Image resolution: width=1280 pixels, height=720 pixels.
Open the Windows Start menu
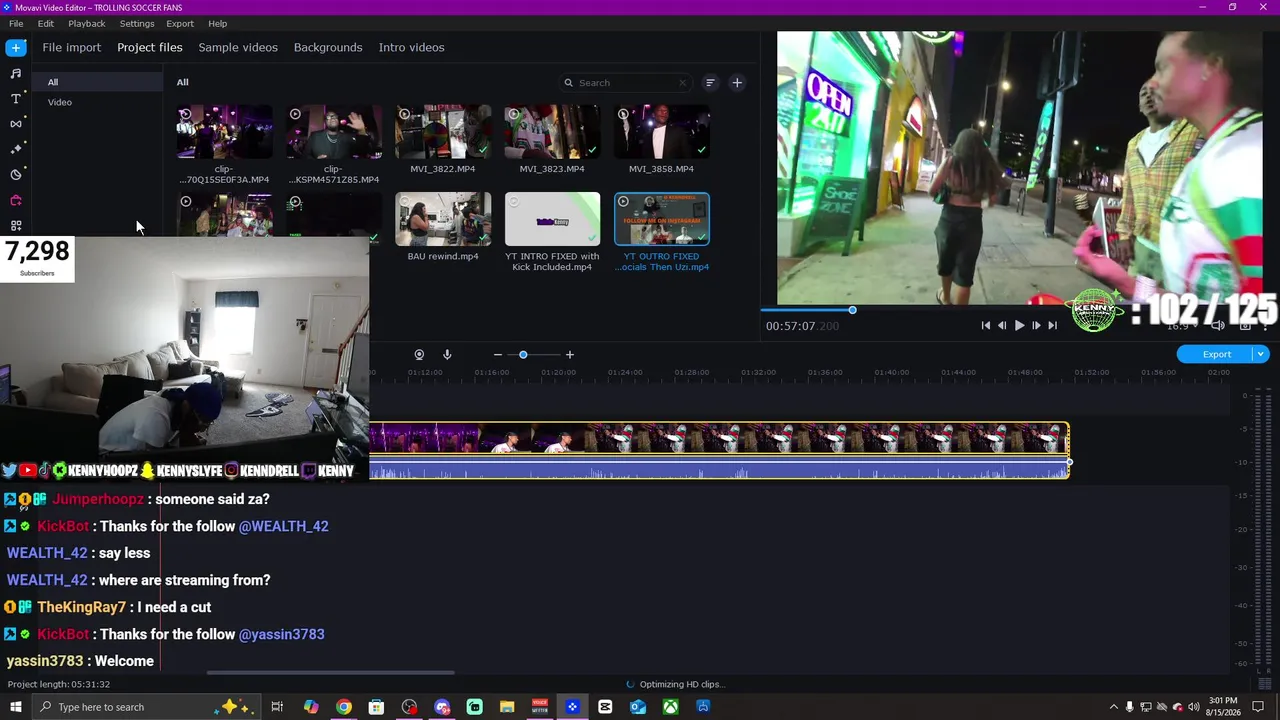coord(16,707)
